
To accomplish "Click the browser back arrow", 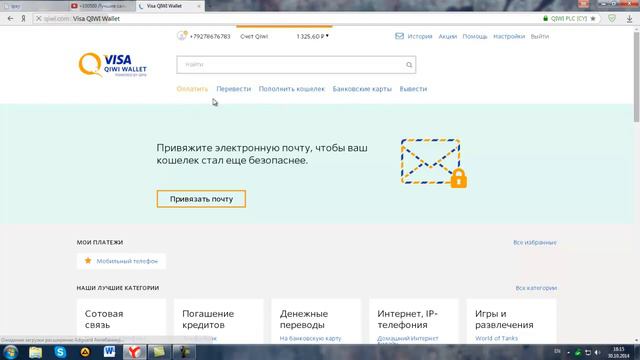I will [x=10, y=19].
